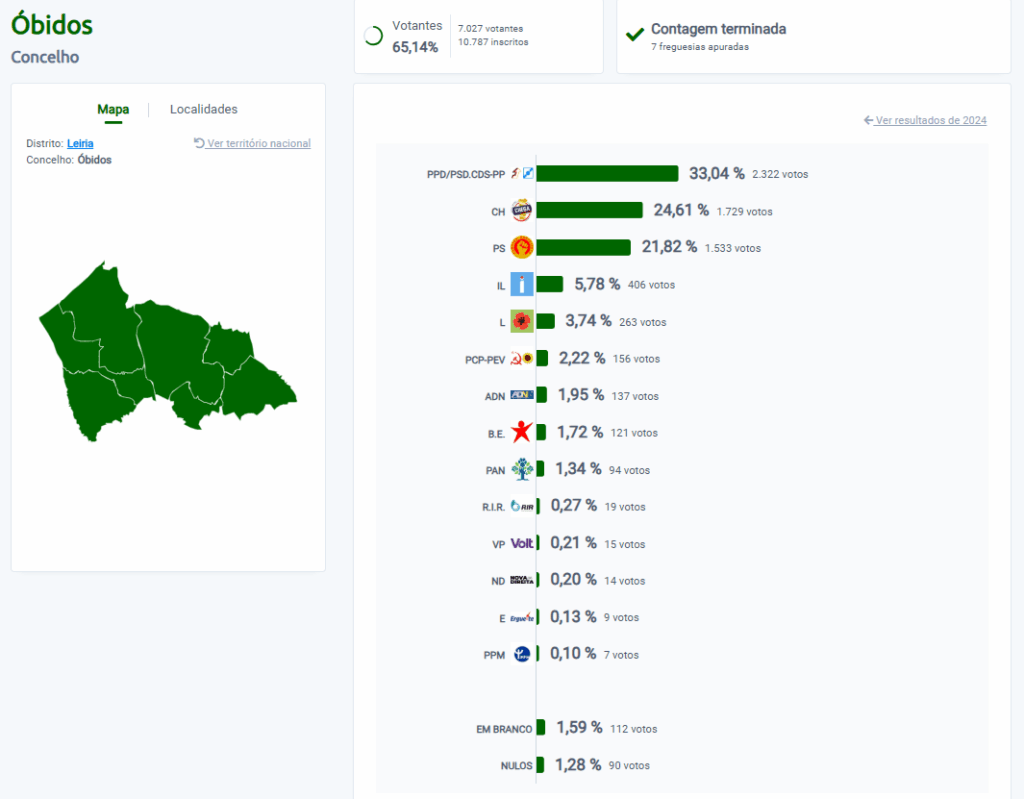The height and width of the screenshot is (799, 1024).
Task: Click the PAN tree logo
Action: (521, 469)
